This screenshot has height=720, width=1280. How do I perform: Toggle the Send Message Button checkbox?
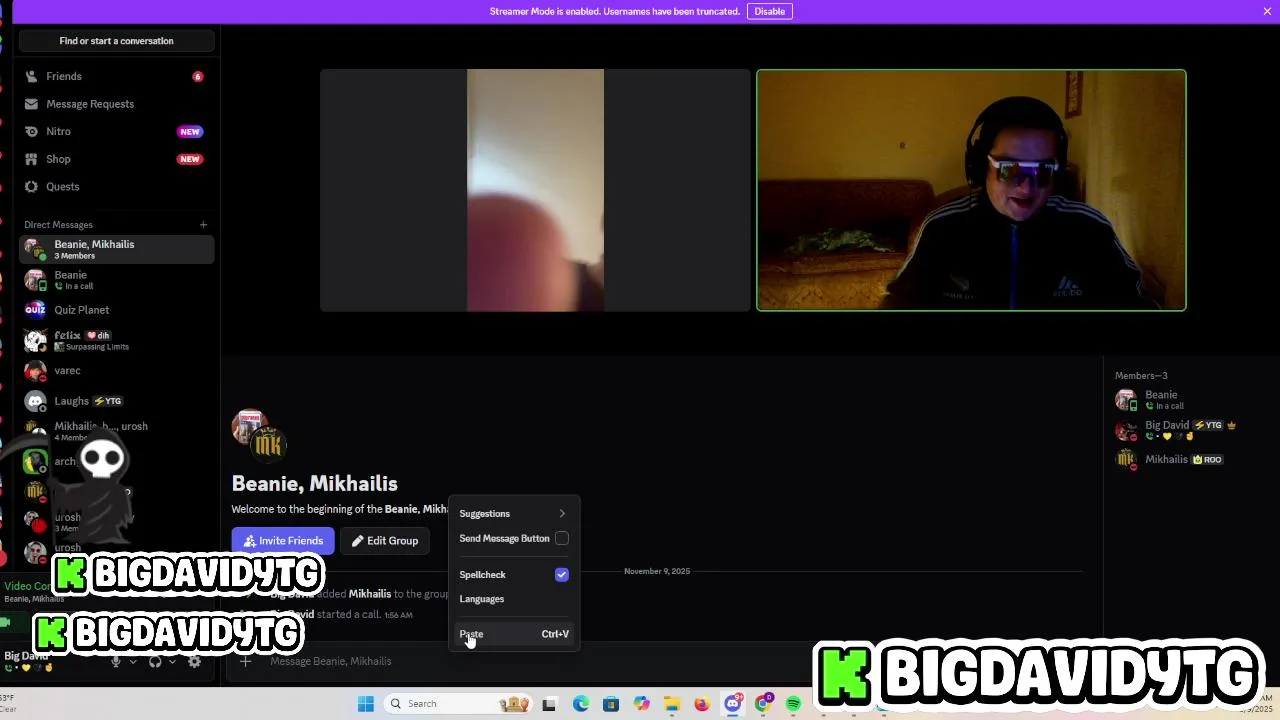562,539
